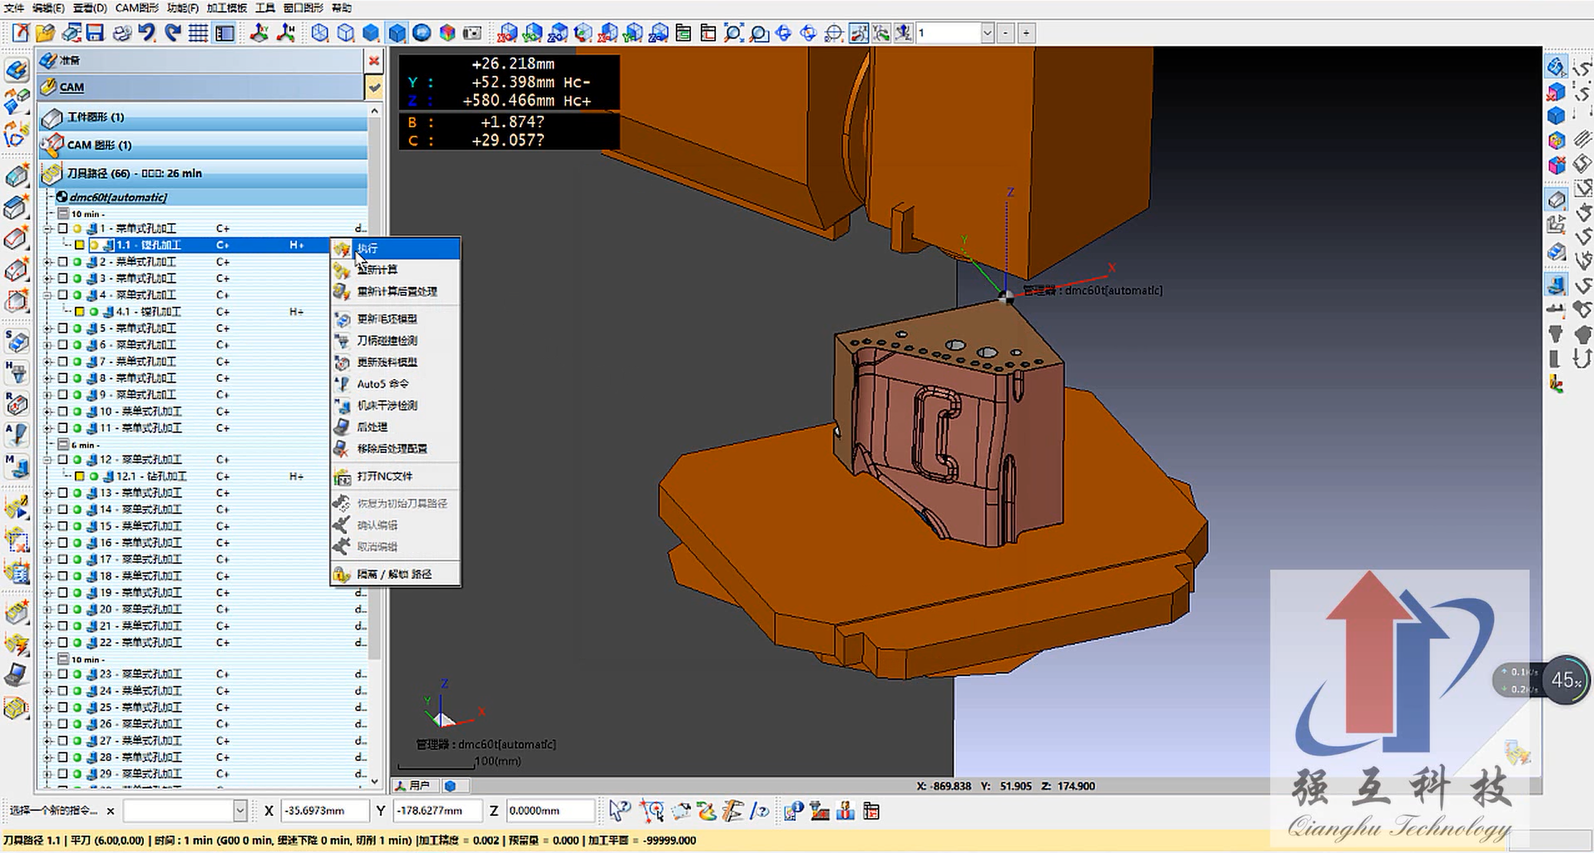The width and height of the screenshot is (1594, 853).
Task: Open the top toolbar number dropdown
Action: pos(987,33)
